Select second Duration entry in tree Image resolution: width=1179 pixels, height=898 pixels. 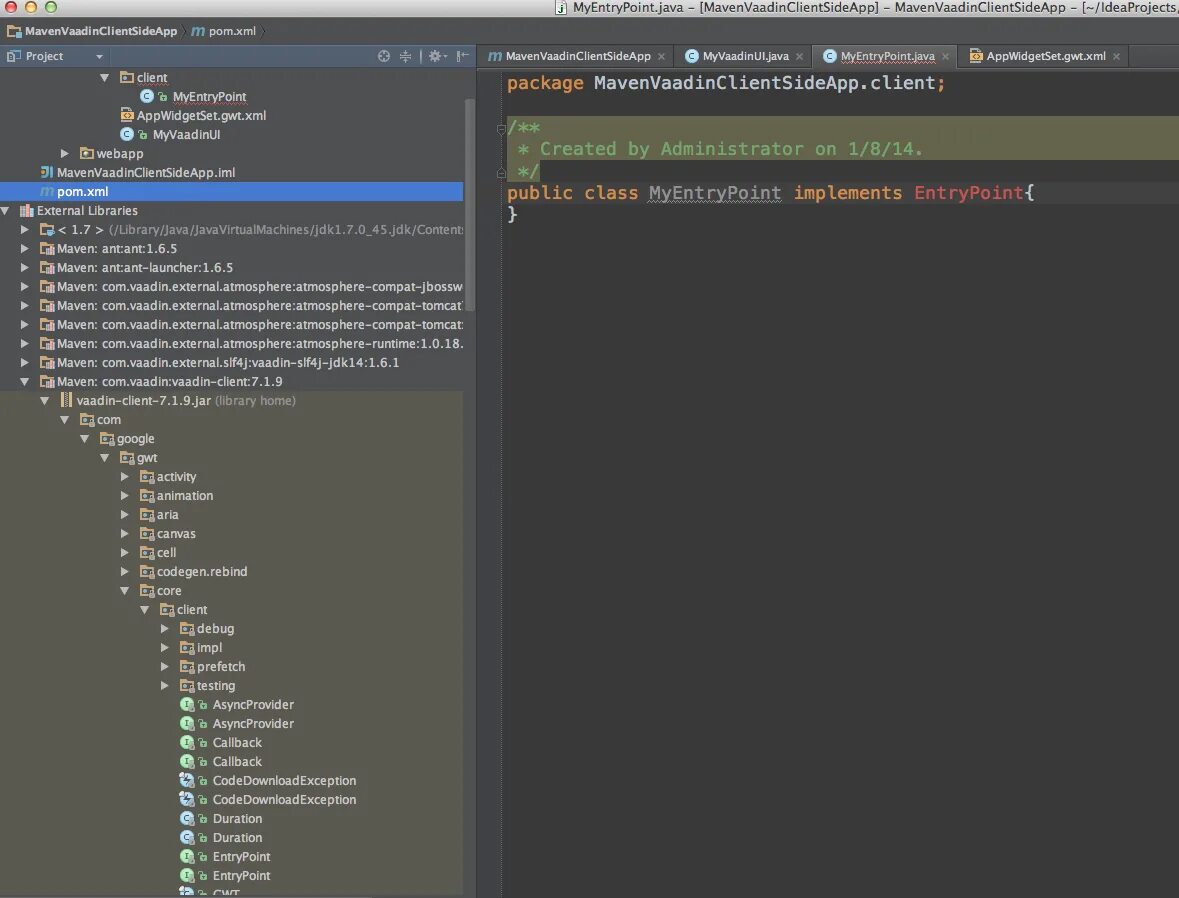click(x=237, y=838)
